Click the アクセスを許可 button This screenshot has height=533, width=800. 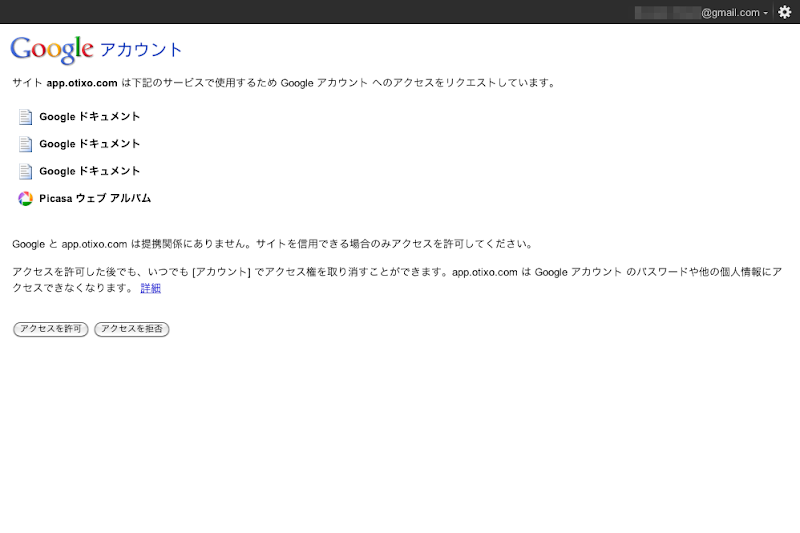tap(51, 329)
